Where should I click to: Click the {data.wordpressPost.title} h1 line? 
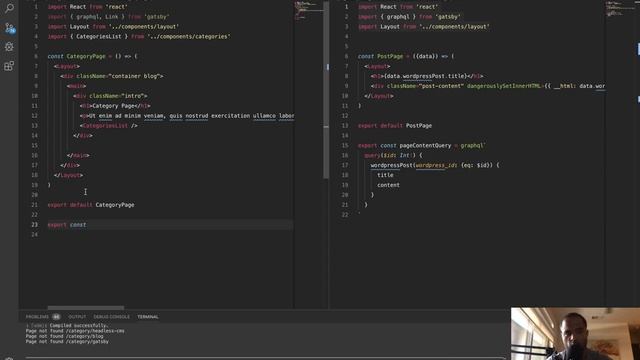pyautogui.click(x=427, y=76)
